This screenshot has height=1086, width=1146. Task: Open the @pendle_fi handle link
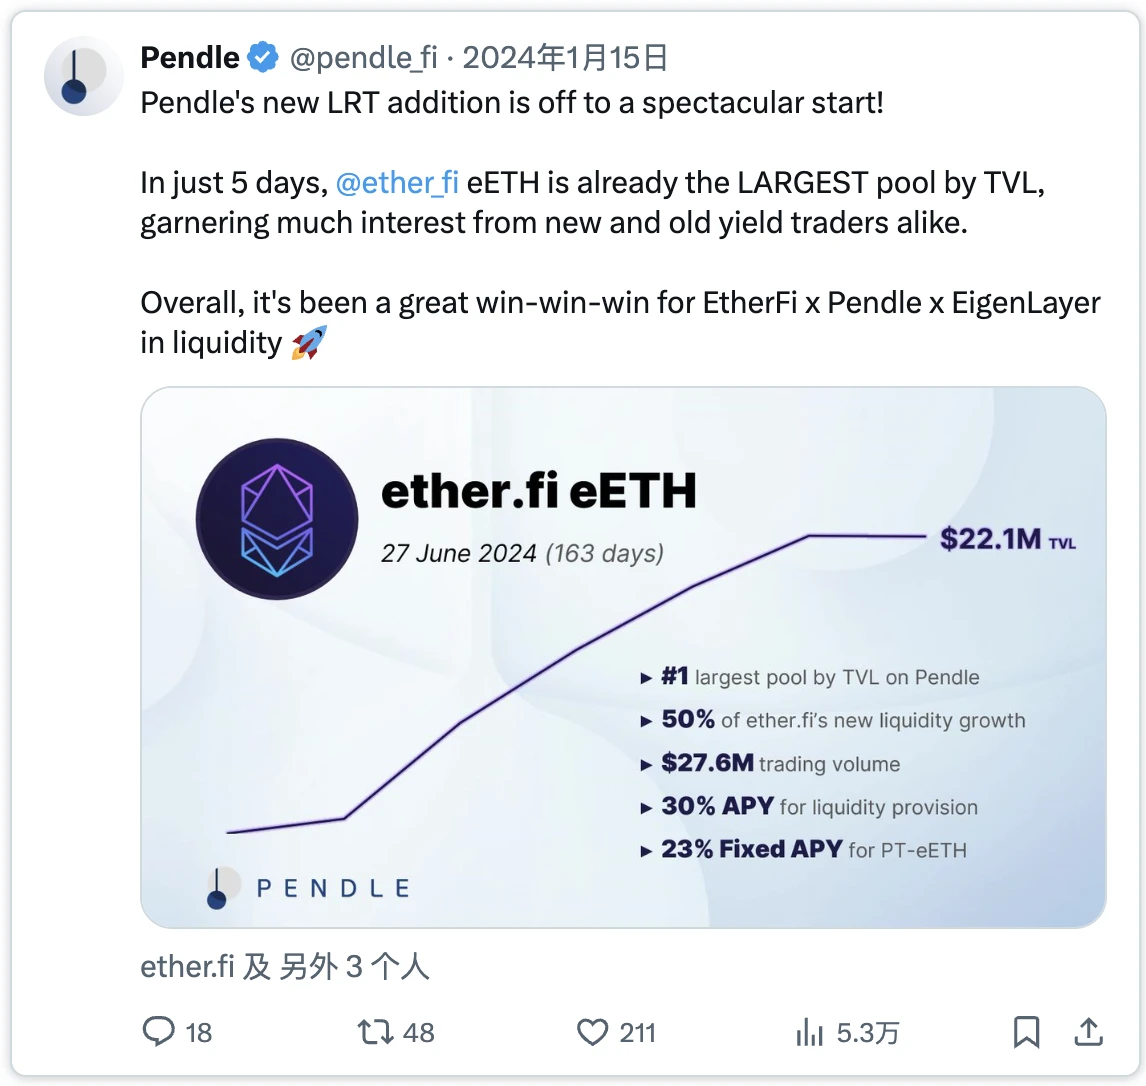pos(364,58)
